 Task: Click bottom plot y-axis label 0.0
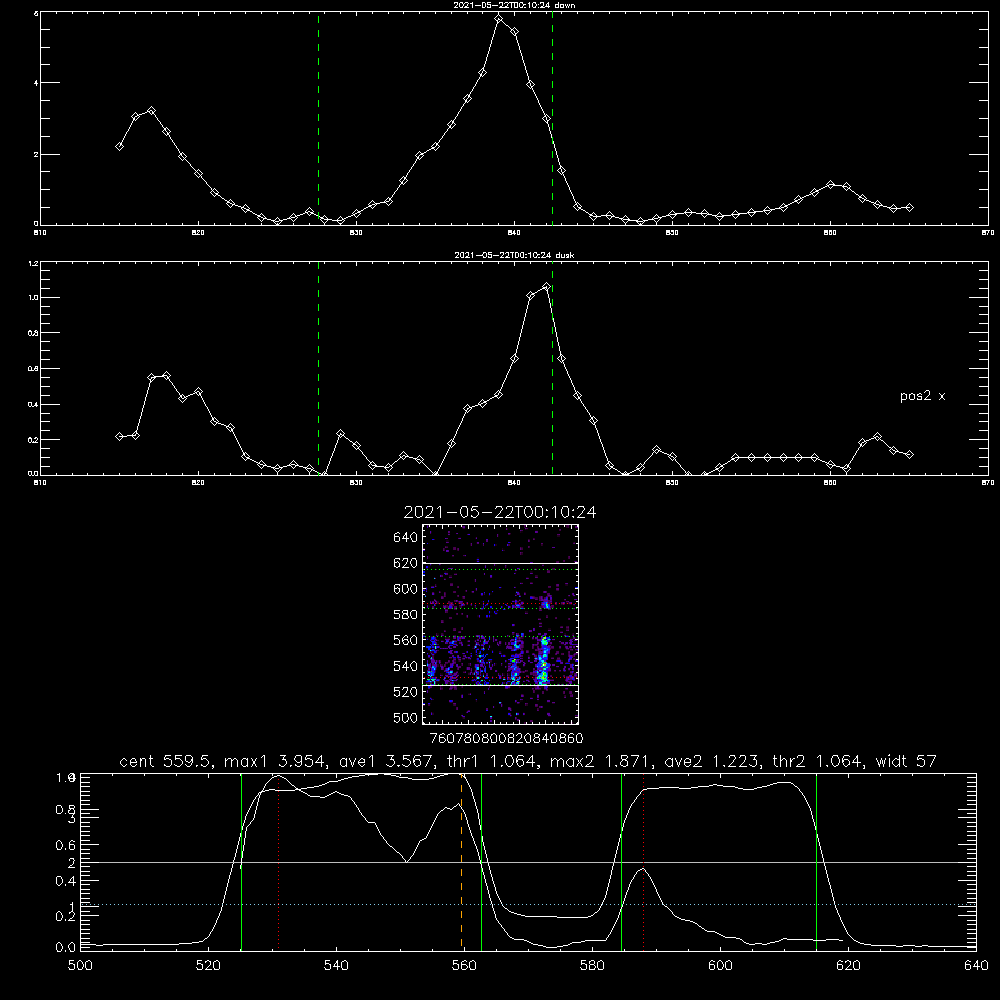[x=65, y=948]
